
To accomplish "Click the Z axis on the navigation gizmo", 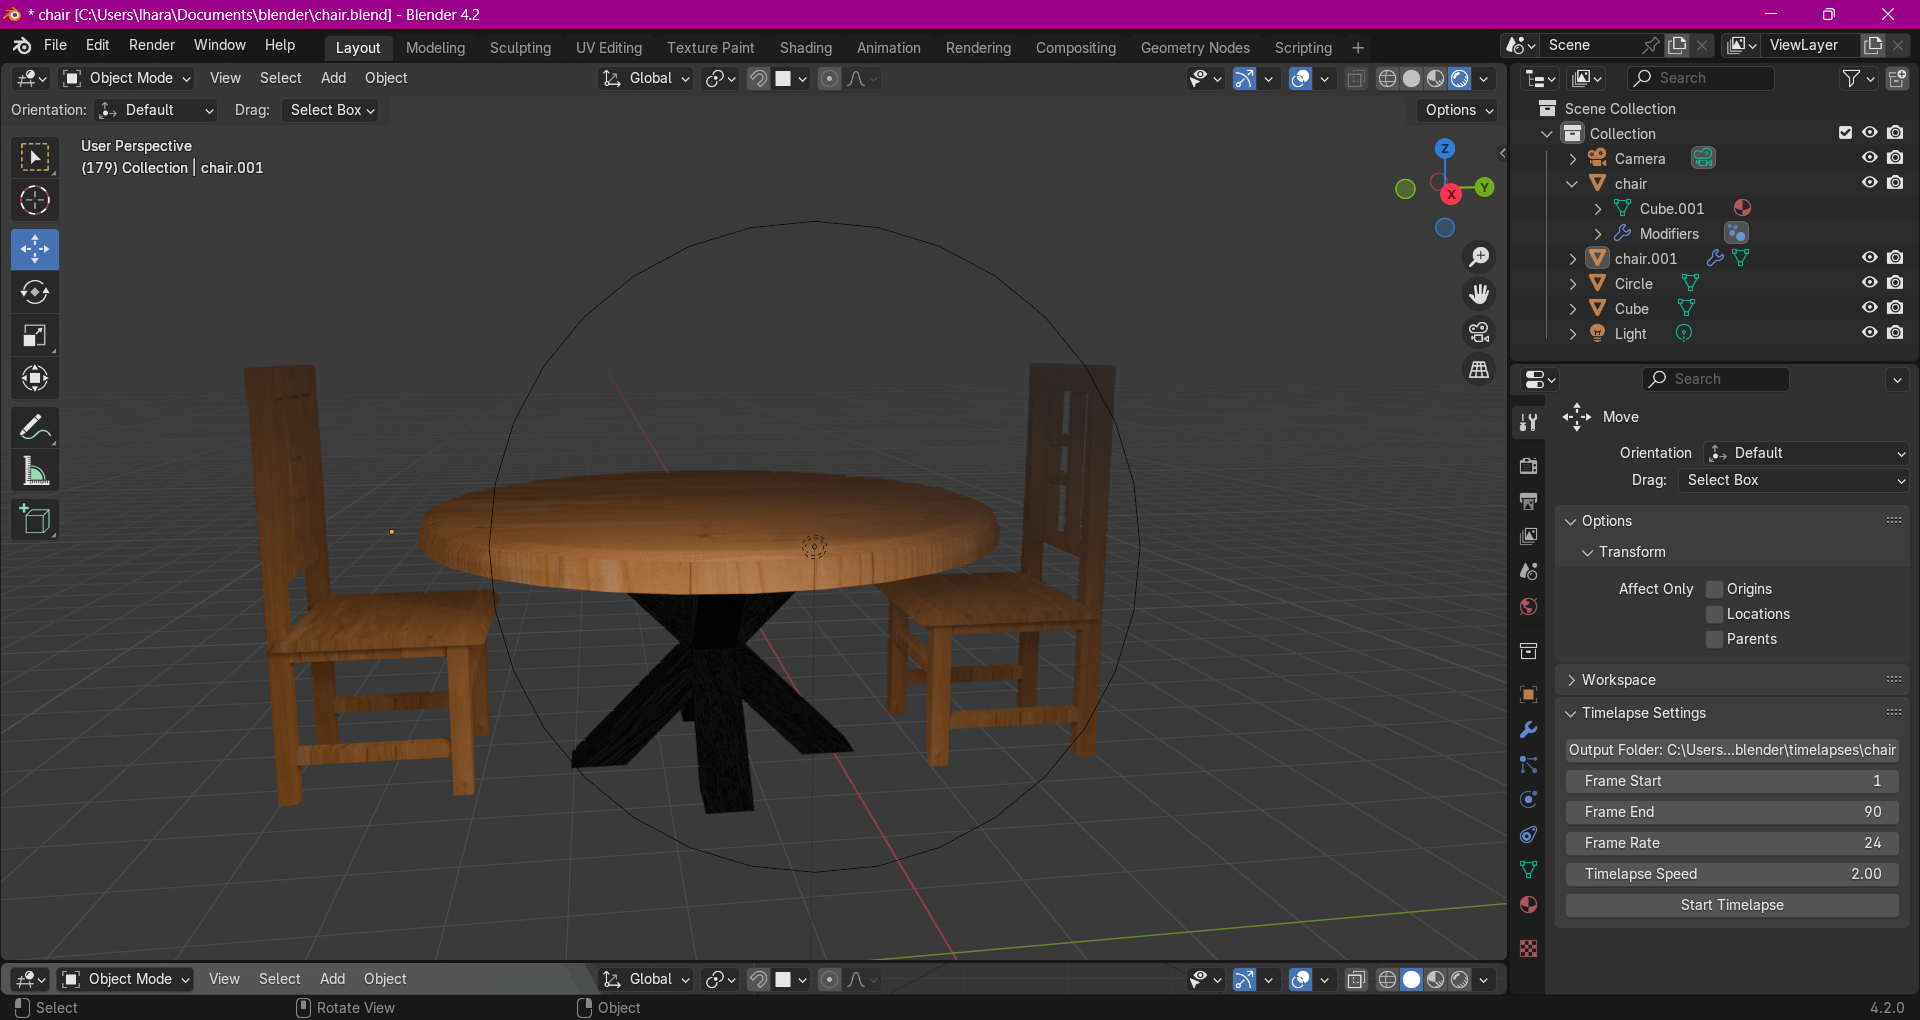I will point(1444,148).
